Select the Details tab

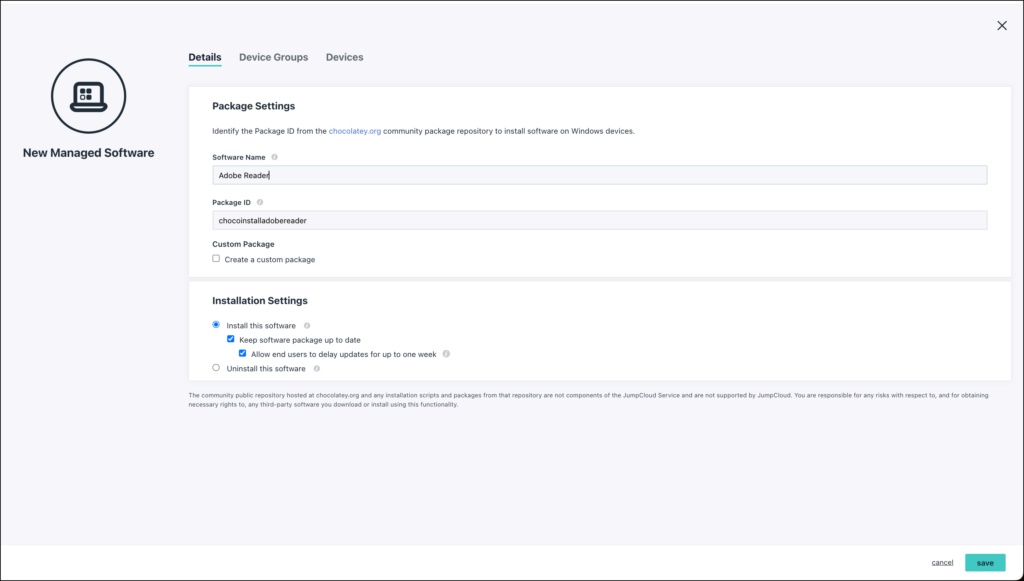204,57
